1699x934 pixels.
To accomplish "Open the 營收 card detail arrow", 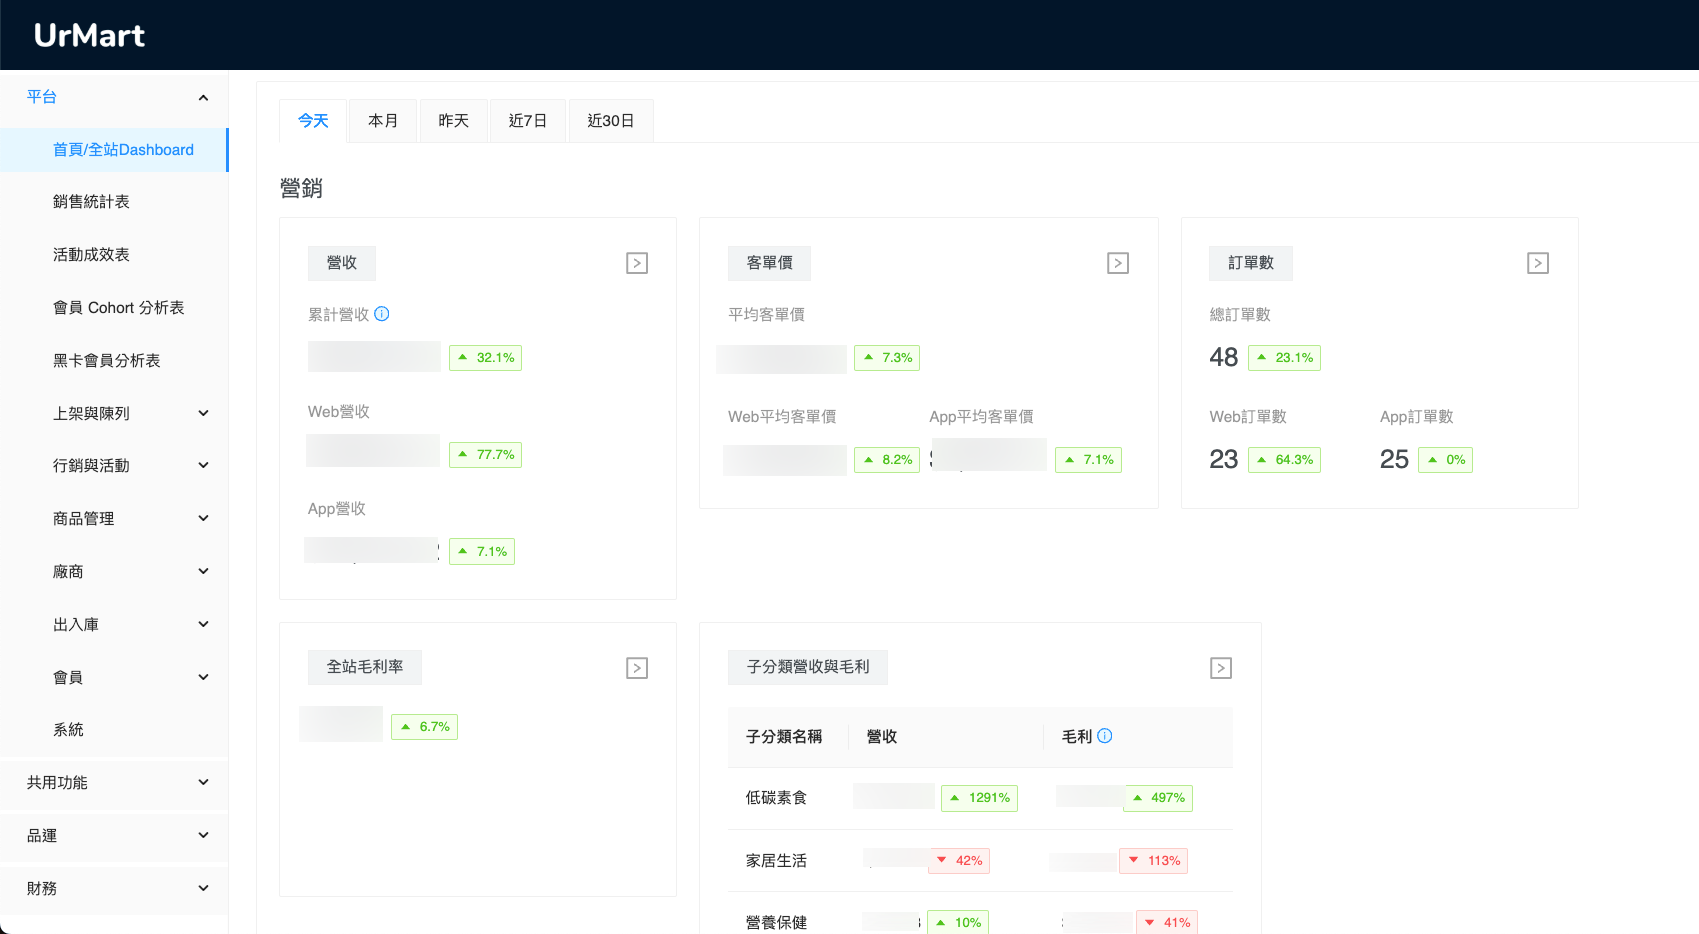I will click(636, 262).
